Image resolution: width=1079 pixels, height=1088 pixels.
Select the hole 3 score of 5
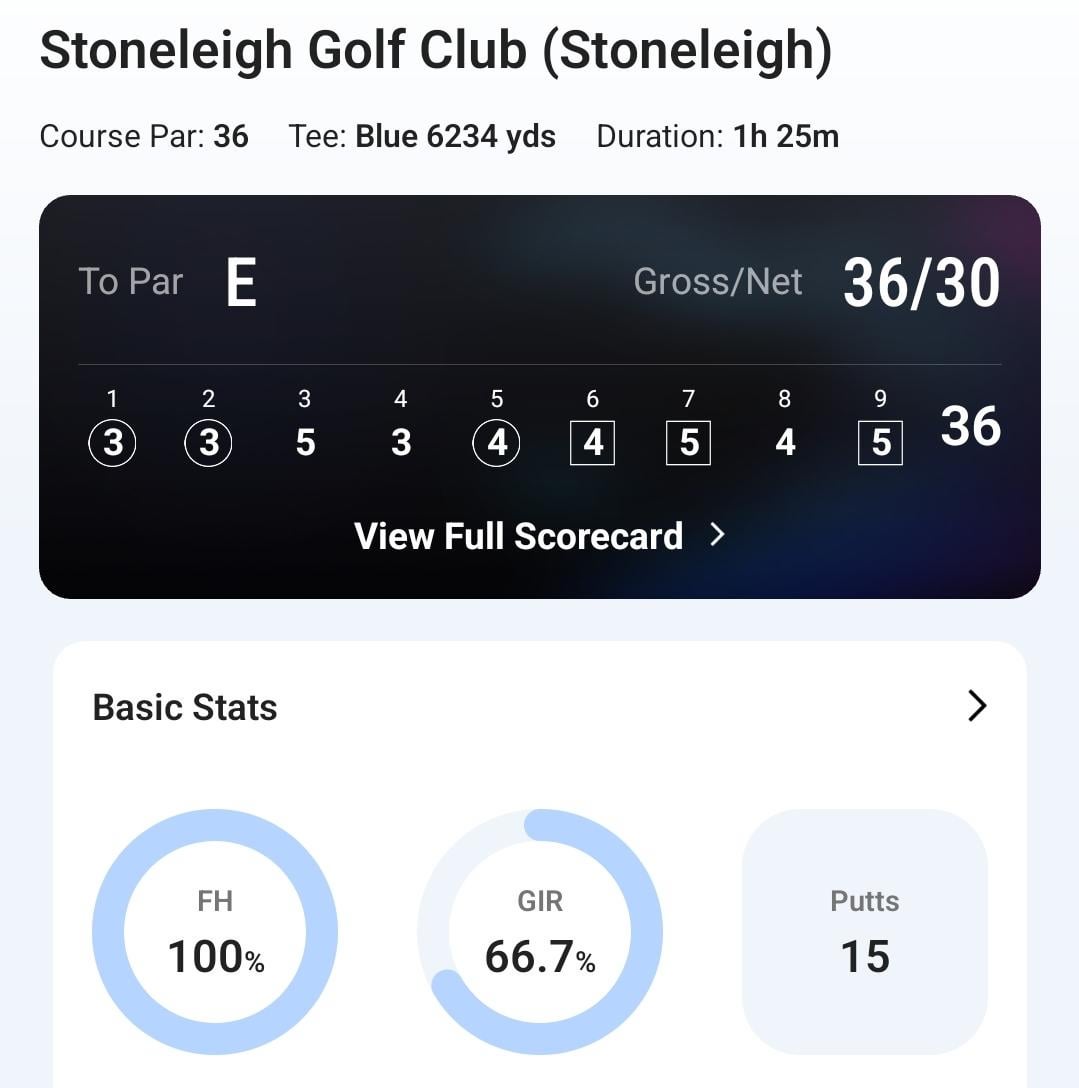click(305, 442)
